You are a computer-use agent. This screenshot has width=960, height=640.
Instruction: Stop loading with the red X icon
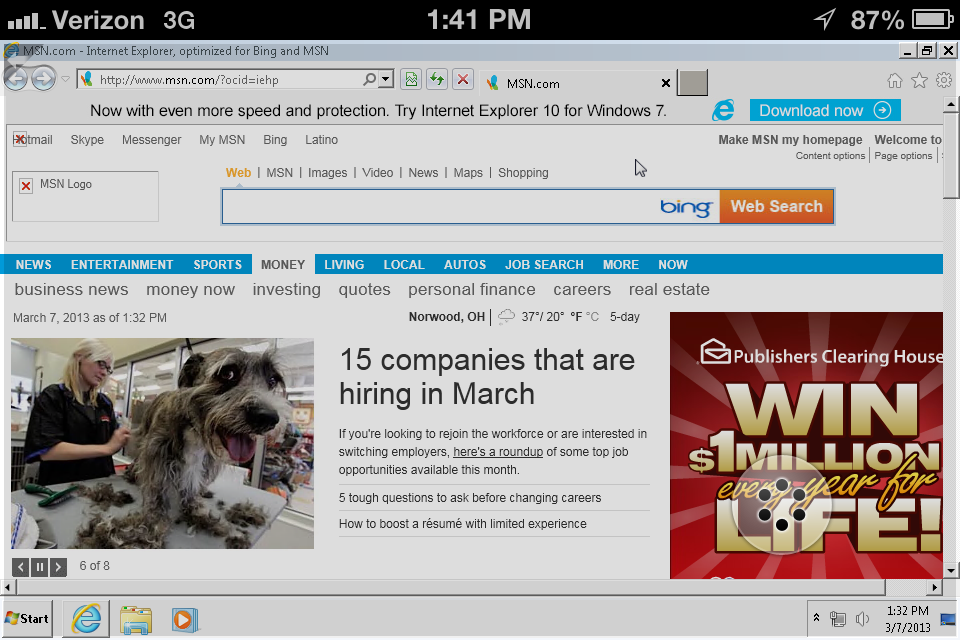pos(463,80)
